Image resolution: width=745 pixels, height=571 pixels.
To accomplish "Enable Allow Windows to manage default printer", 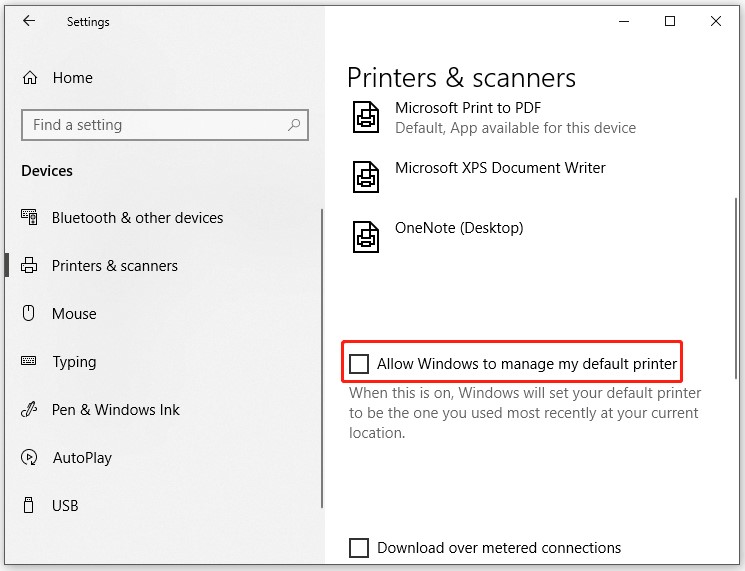I will tap(359, 364).
